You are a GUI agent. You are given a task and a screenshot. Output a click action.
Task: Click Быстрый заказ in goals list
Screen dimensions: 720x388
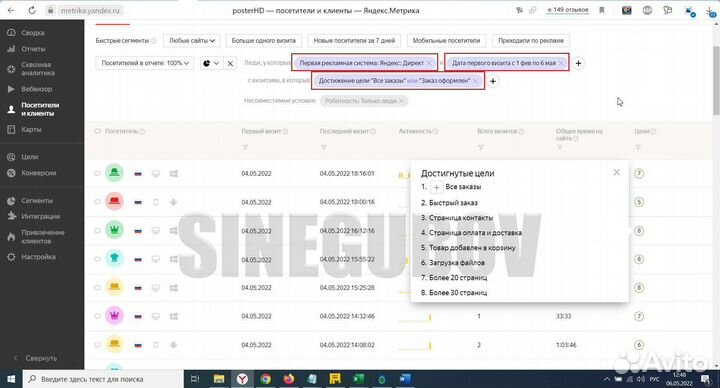pos(453,202)
